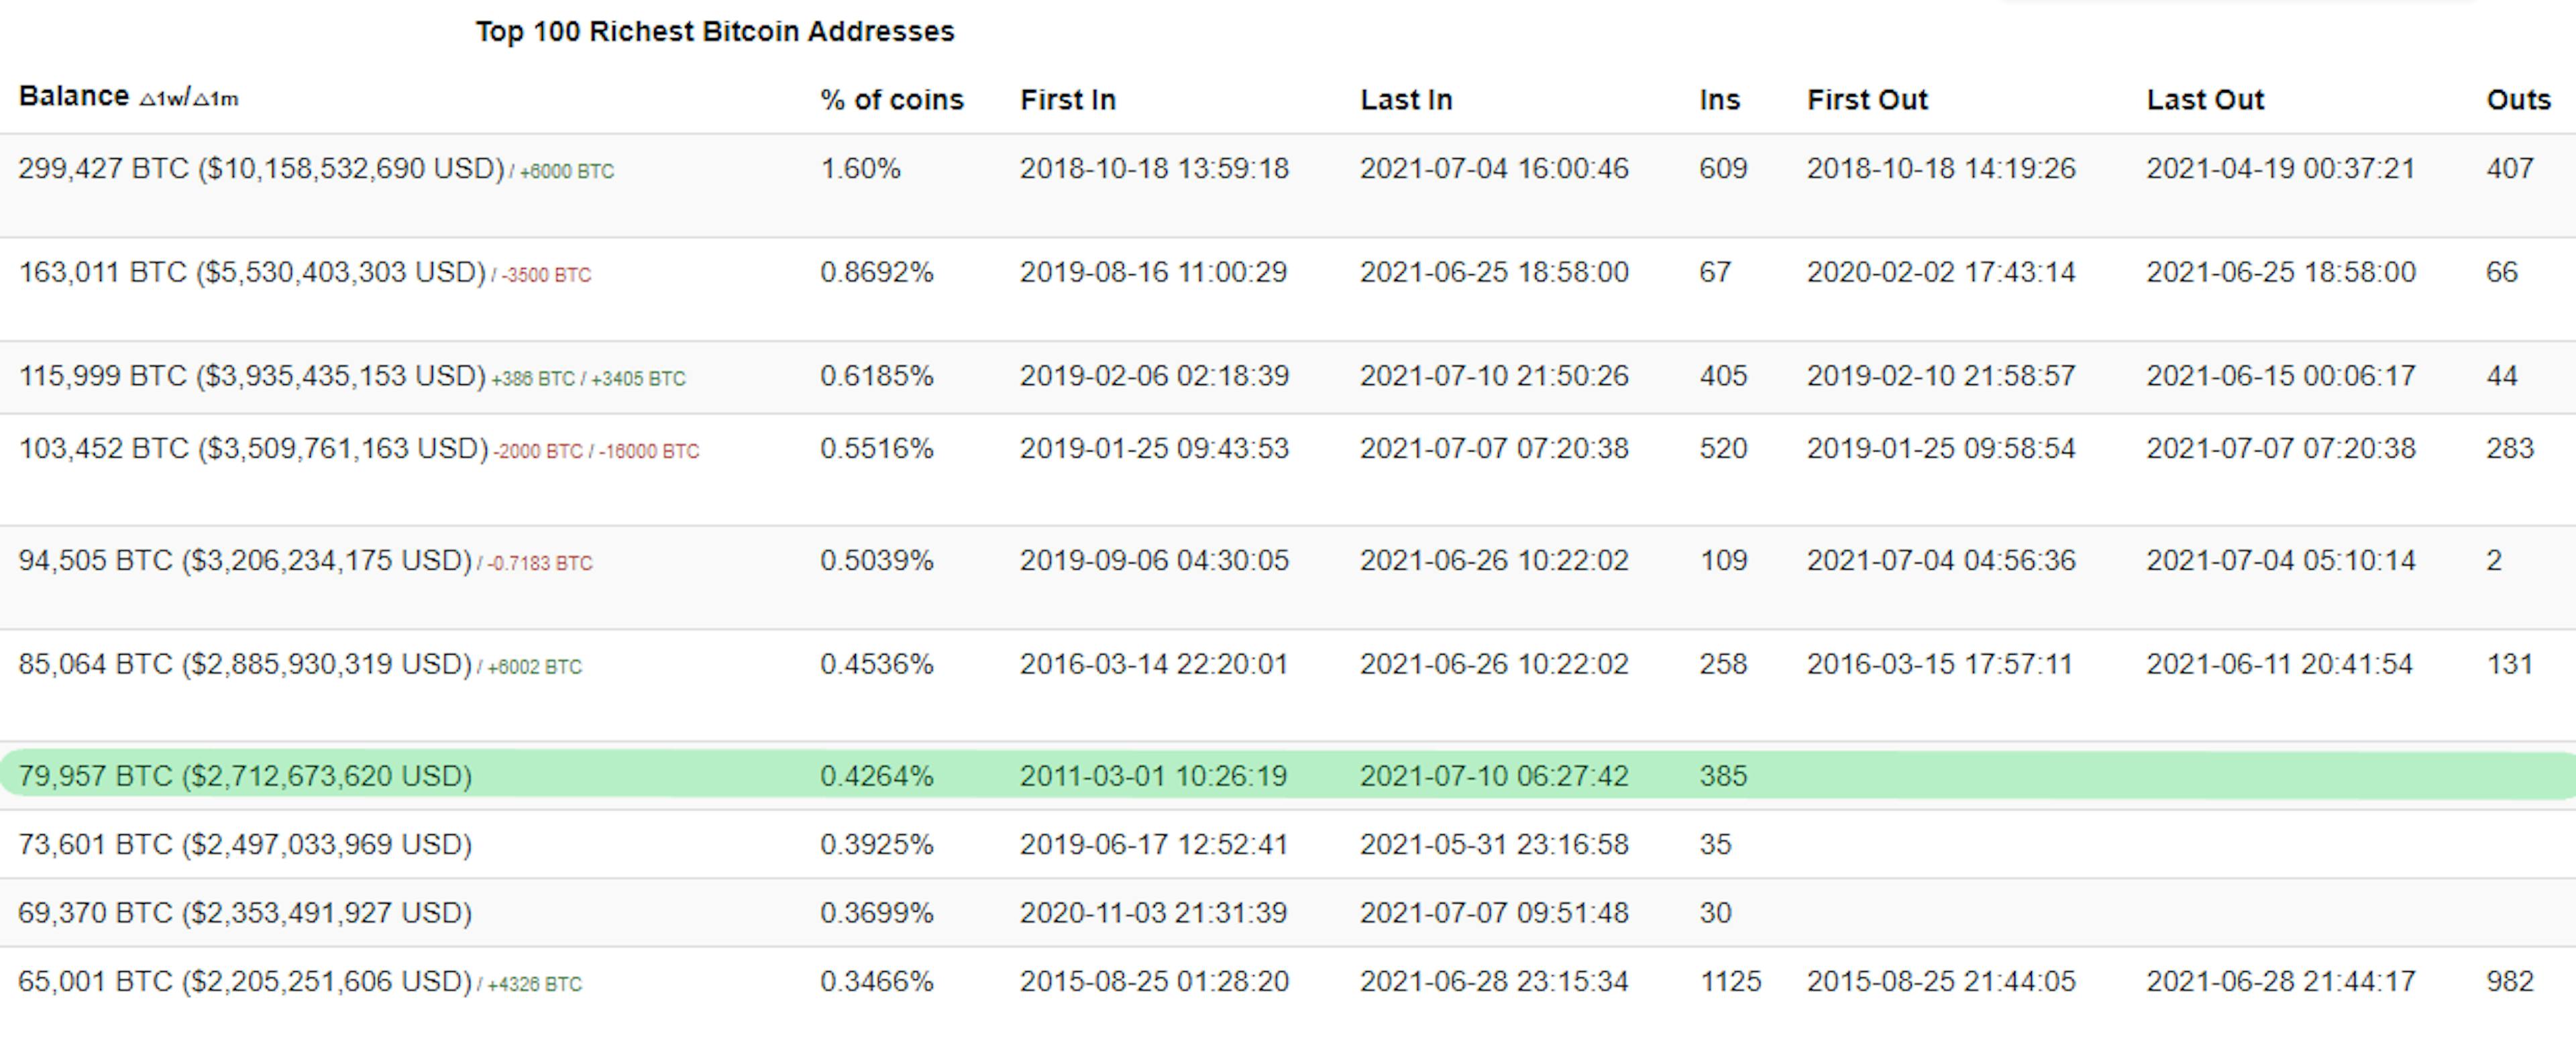Click Last In date 2021-07-10 21:50:26
Viewport: 2576px width, 1041px height.
coord(1494,376)
